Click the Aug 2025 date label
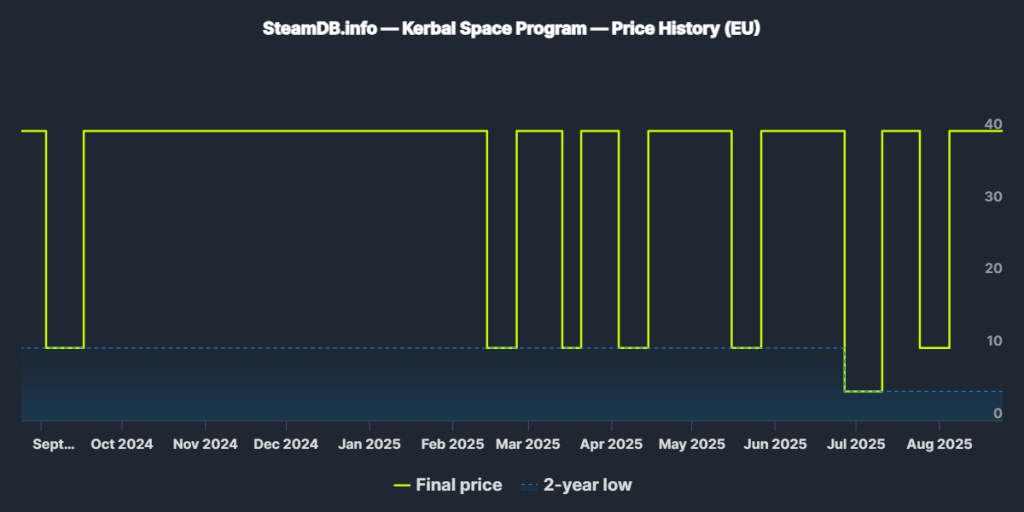1024x512 pixels. click(x=939, y=443)
